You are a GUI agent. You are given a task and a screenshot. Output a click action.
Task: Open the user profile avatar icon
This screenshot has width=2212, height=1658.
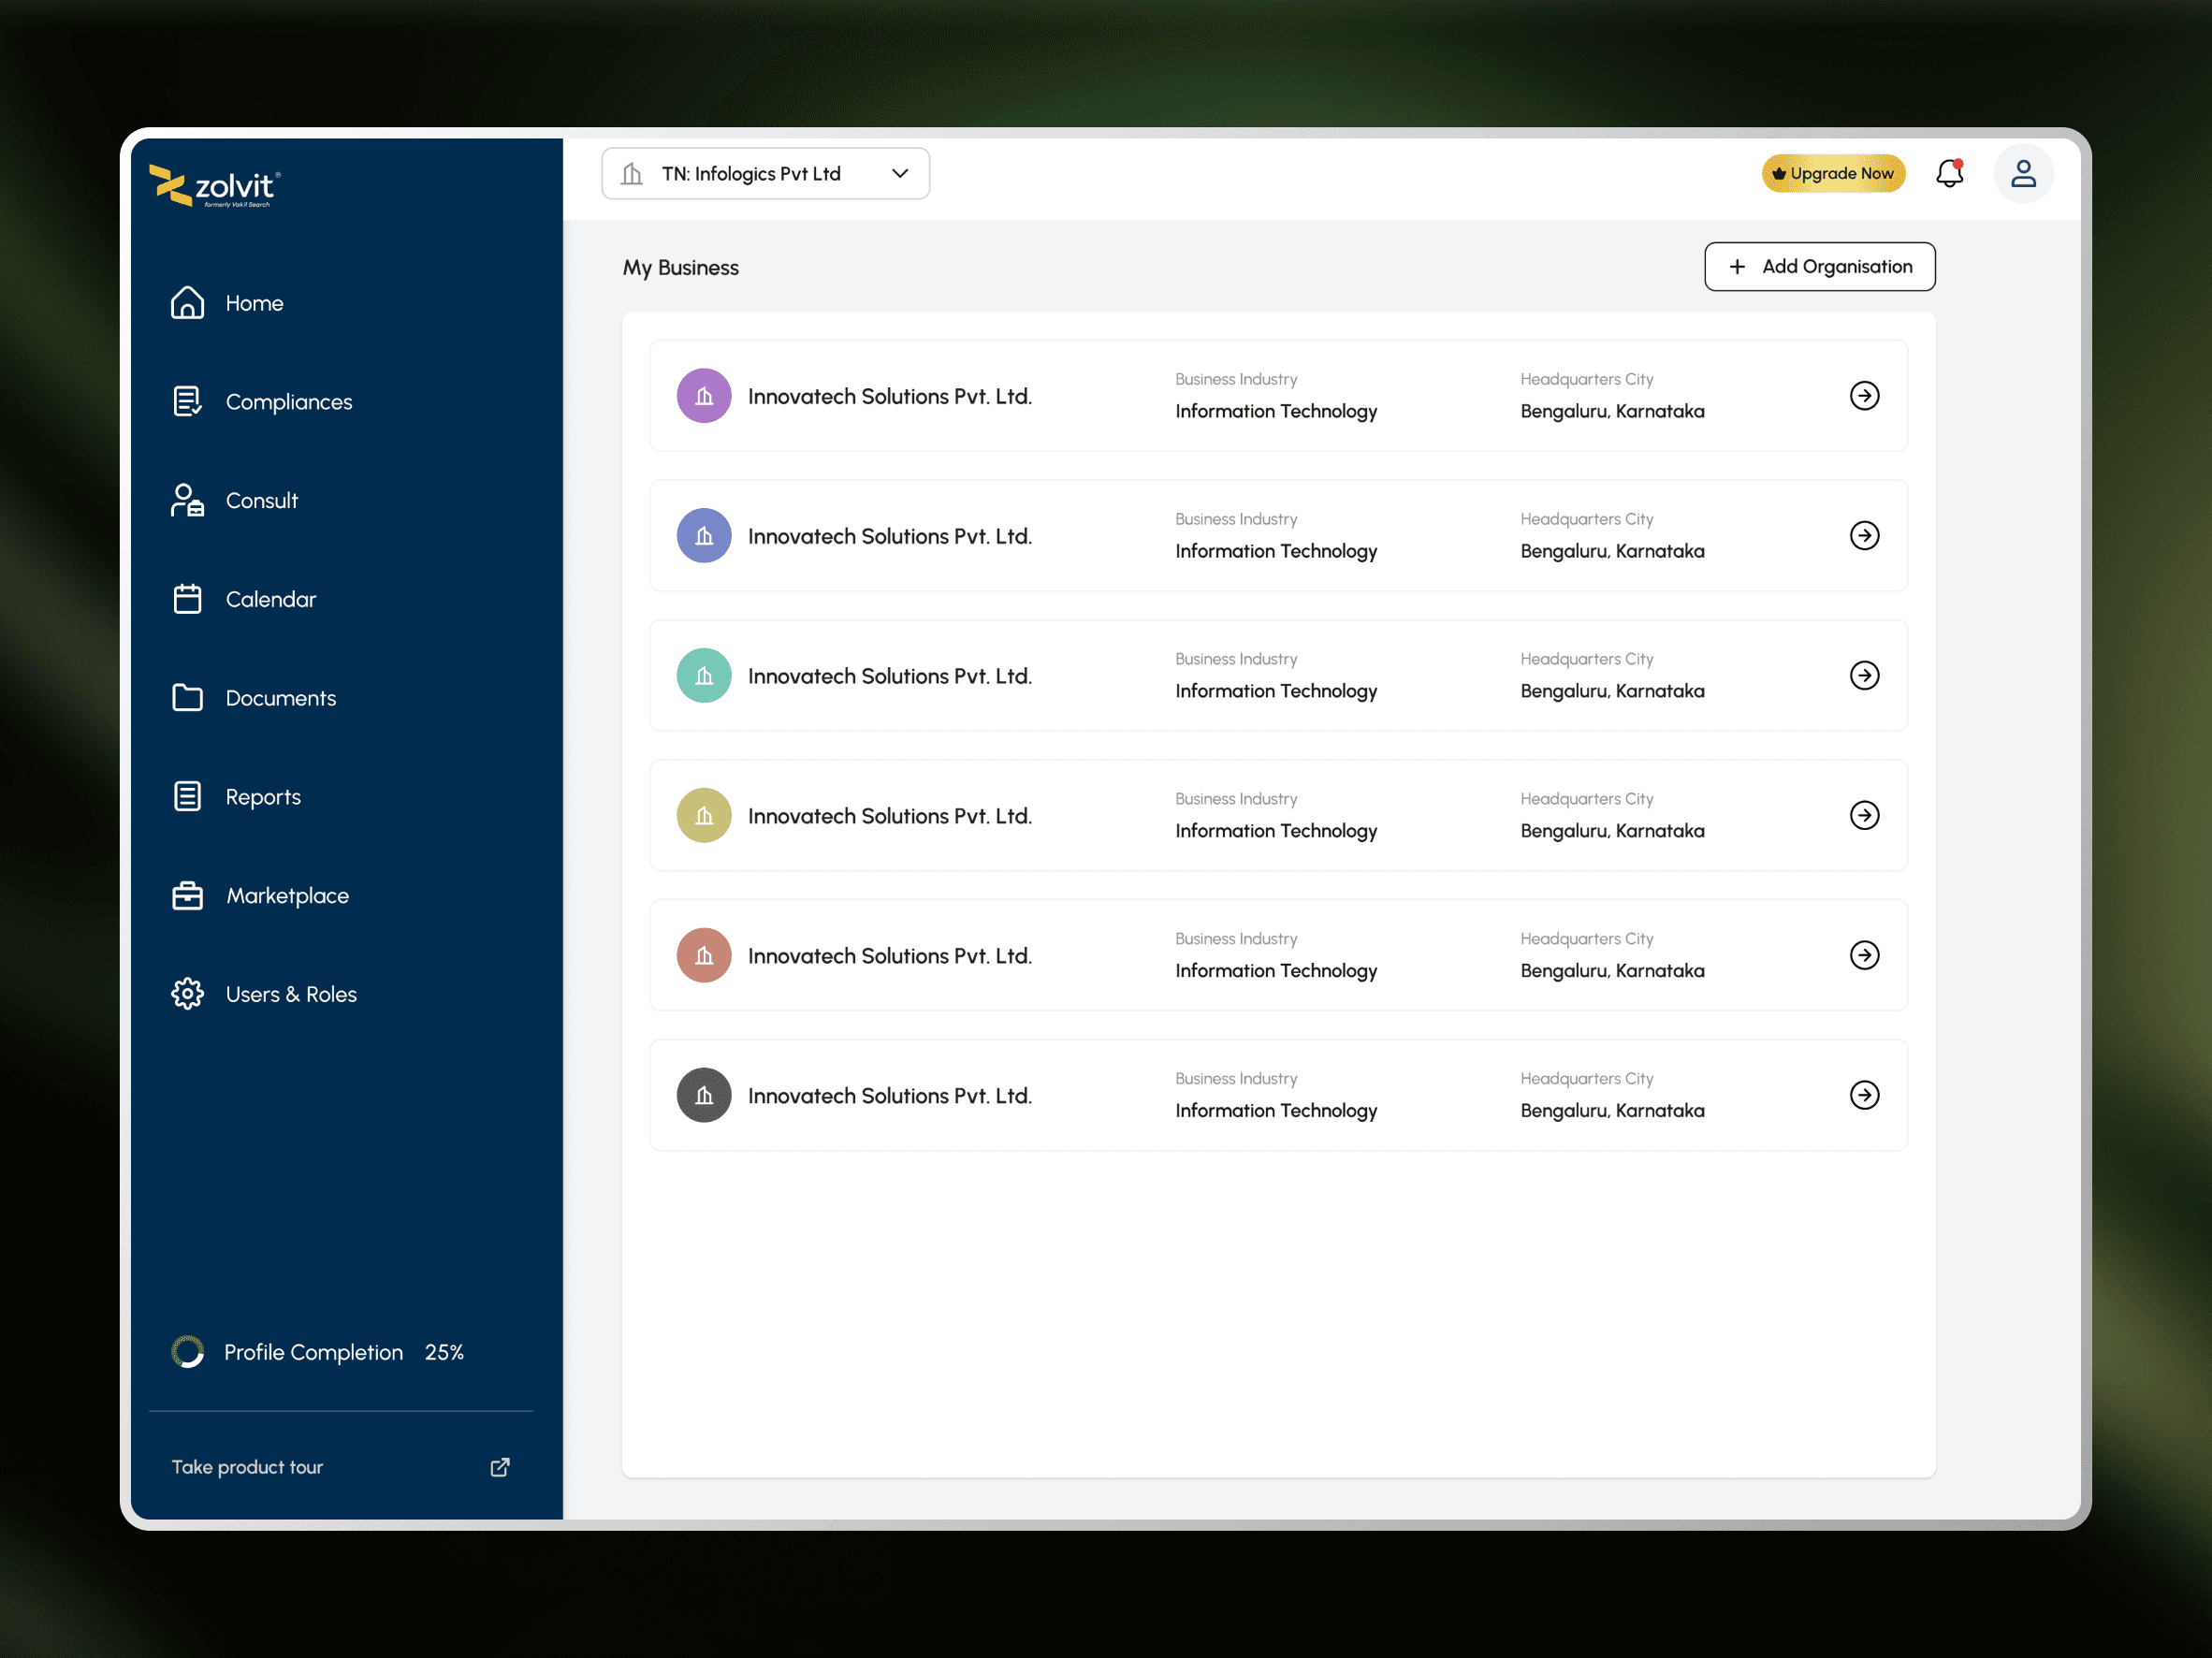2023,174
